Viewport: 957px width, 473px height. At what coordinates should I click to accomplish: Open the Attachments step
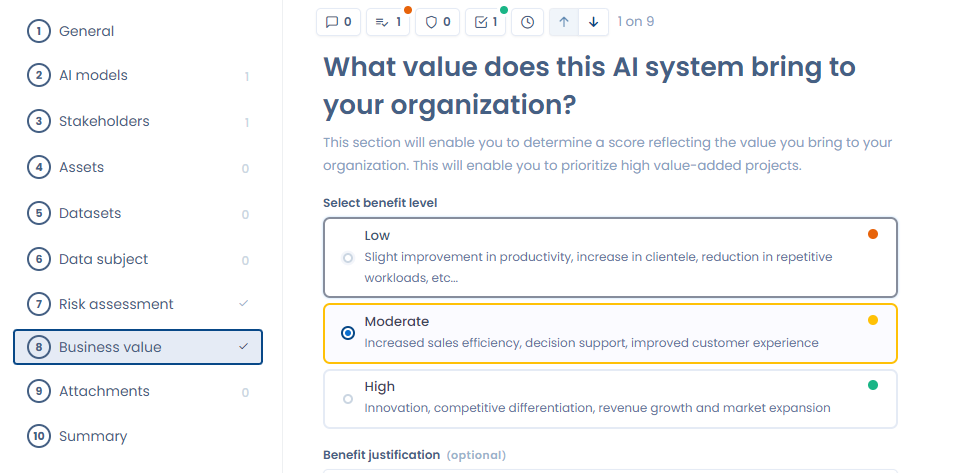point(104,391)
